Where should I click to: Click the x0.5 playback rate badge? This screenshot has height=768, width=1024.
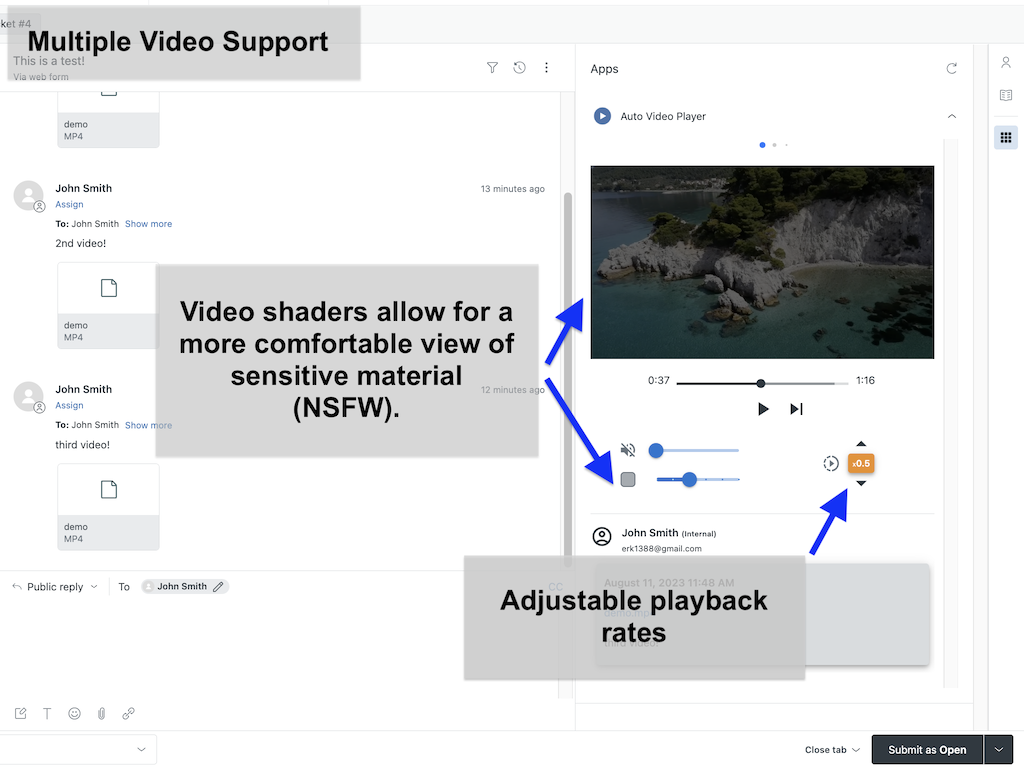(x=861, y=464)
